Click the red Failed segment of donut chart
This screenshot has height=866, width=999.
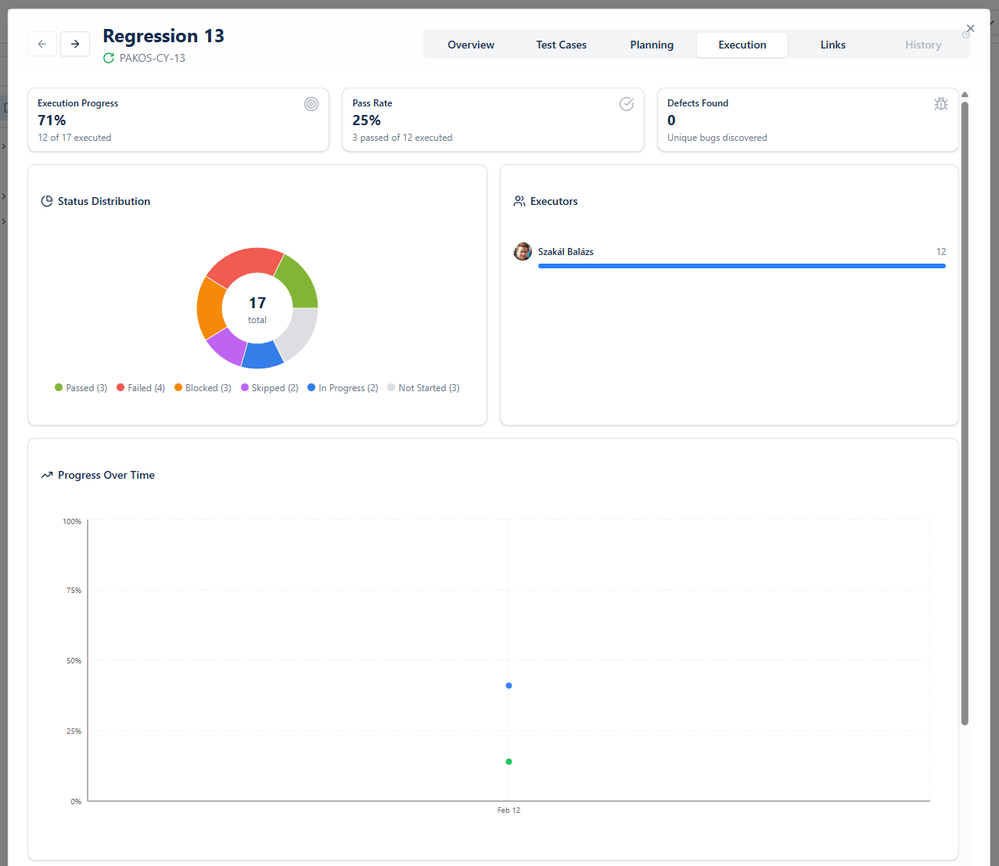click(x=241, y=263)
